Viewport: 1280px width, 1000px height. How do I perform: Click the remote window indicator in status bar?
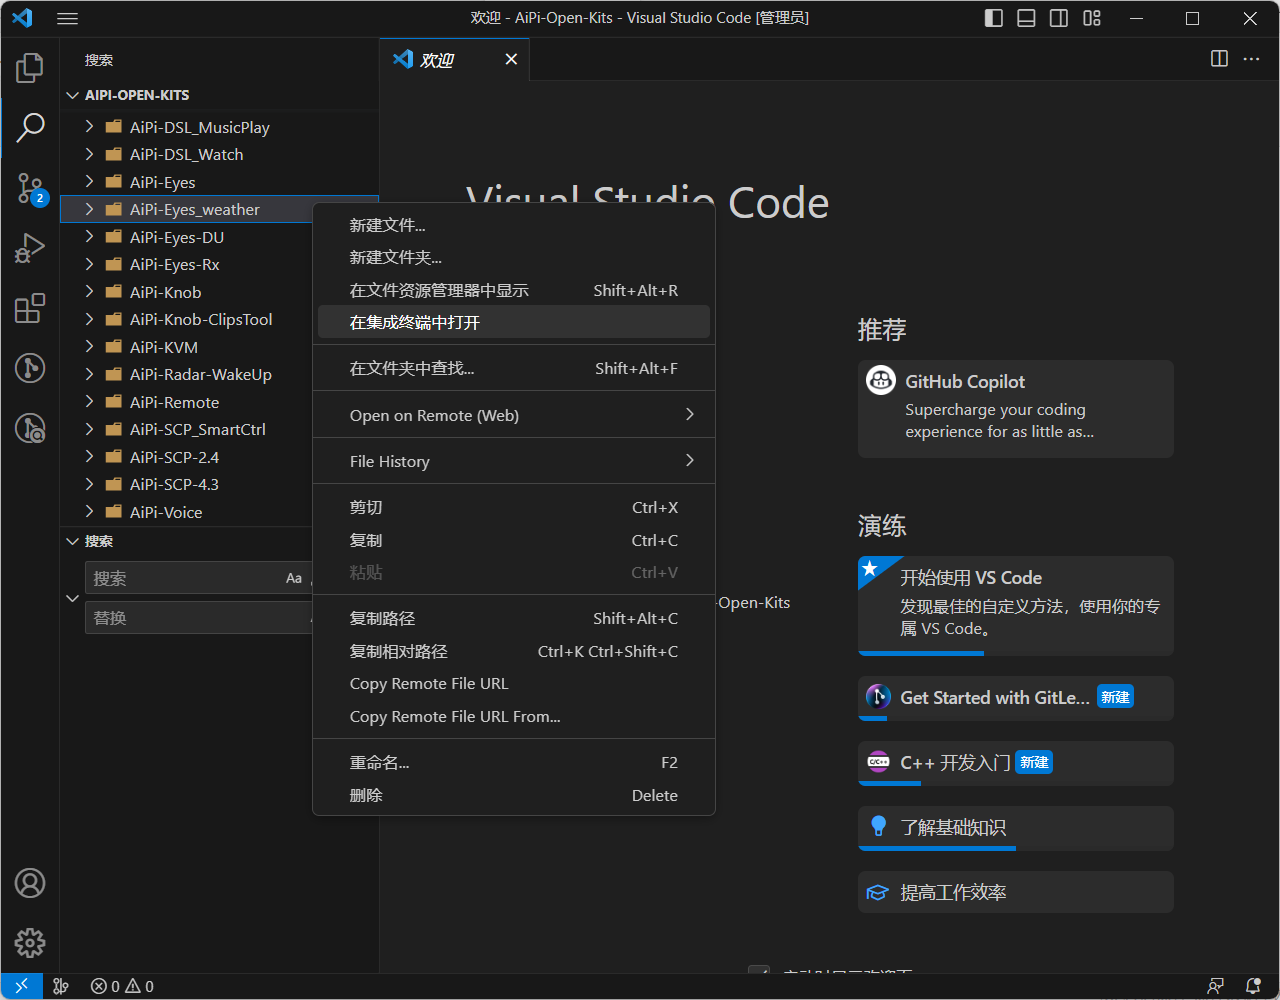[21, 986]
